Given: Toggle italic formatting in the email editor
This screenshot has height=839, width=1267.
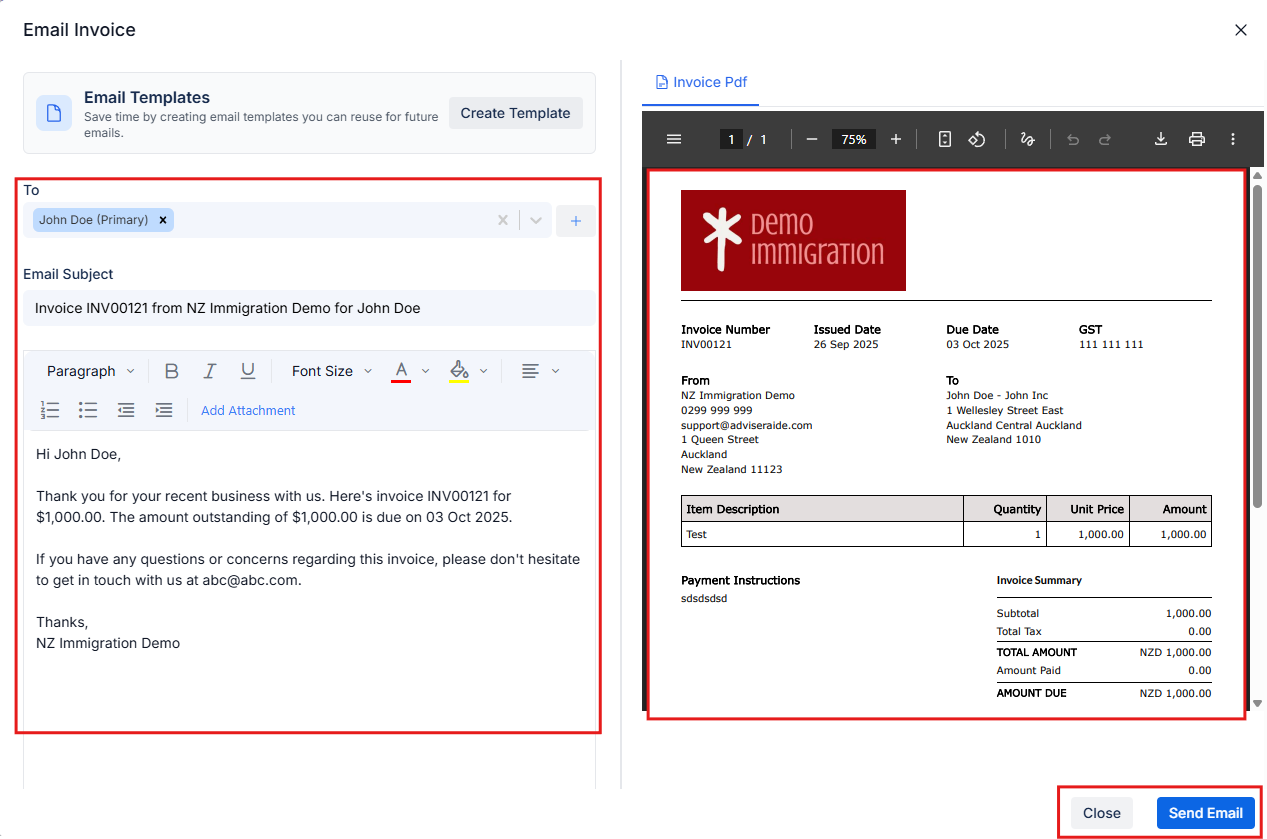Looking at the screenshot, I should click(209, 370).
